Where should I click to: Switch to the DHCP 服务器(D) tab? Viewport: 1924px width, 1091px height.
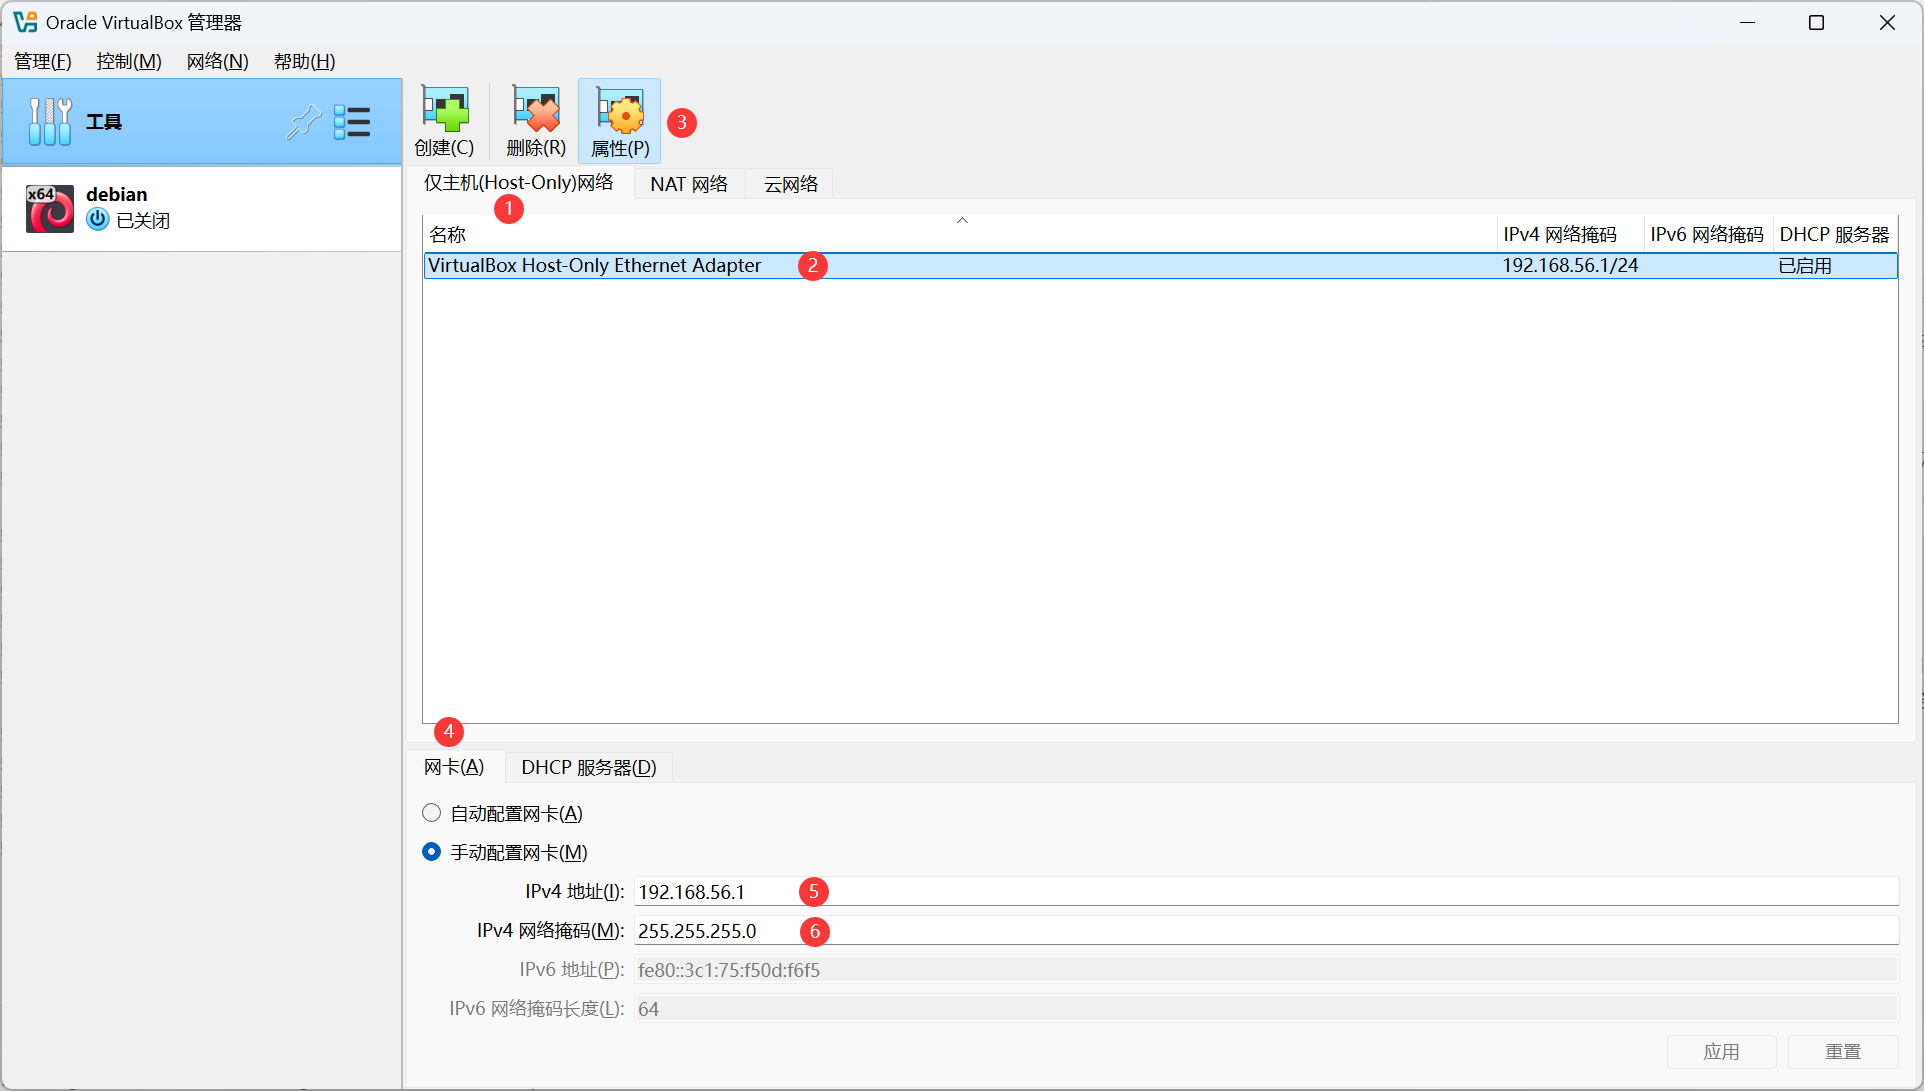589,767
